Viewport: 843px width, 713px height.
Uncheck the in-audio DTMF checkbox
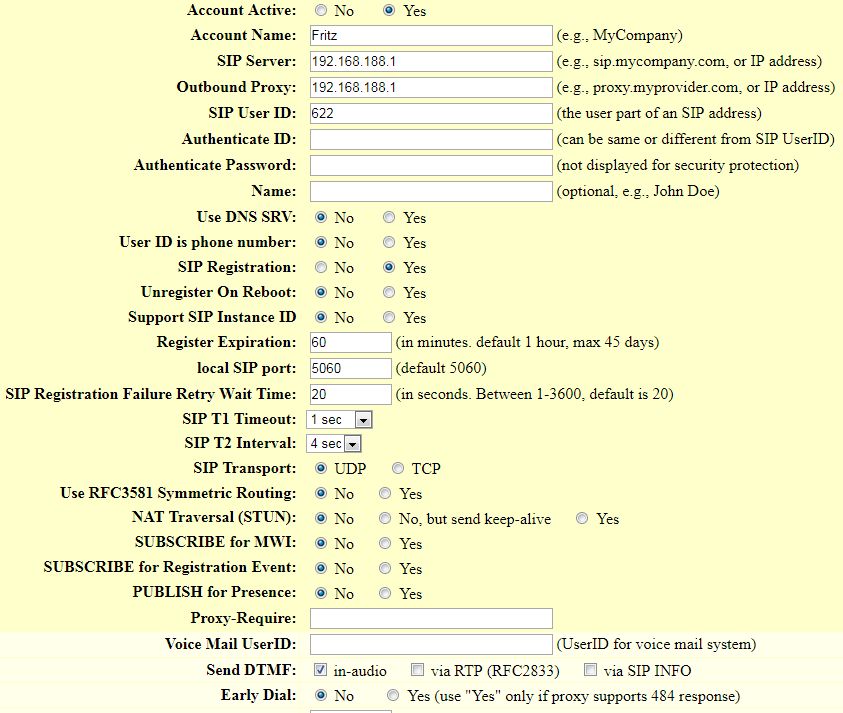(x=321, y=670)
